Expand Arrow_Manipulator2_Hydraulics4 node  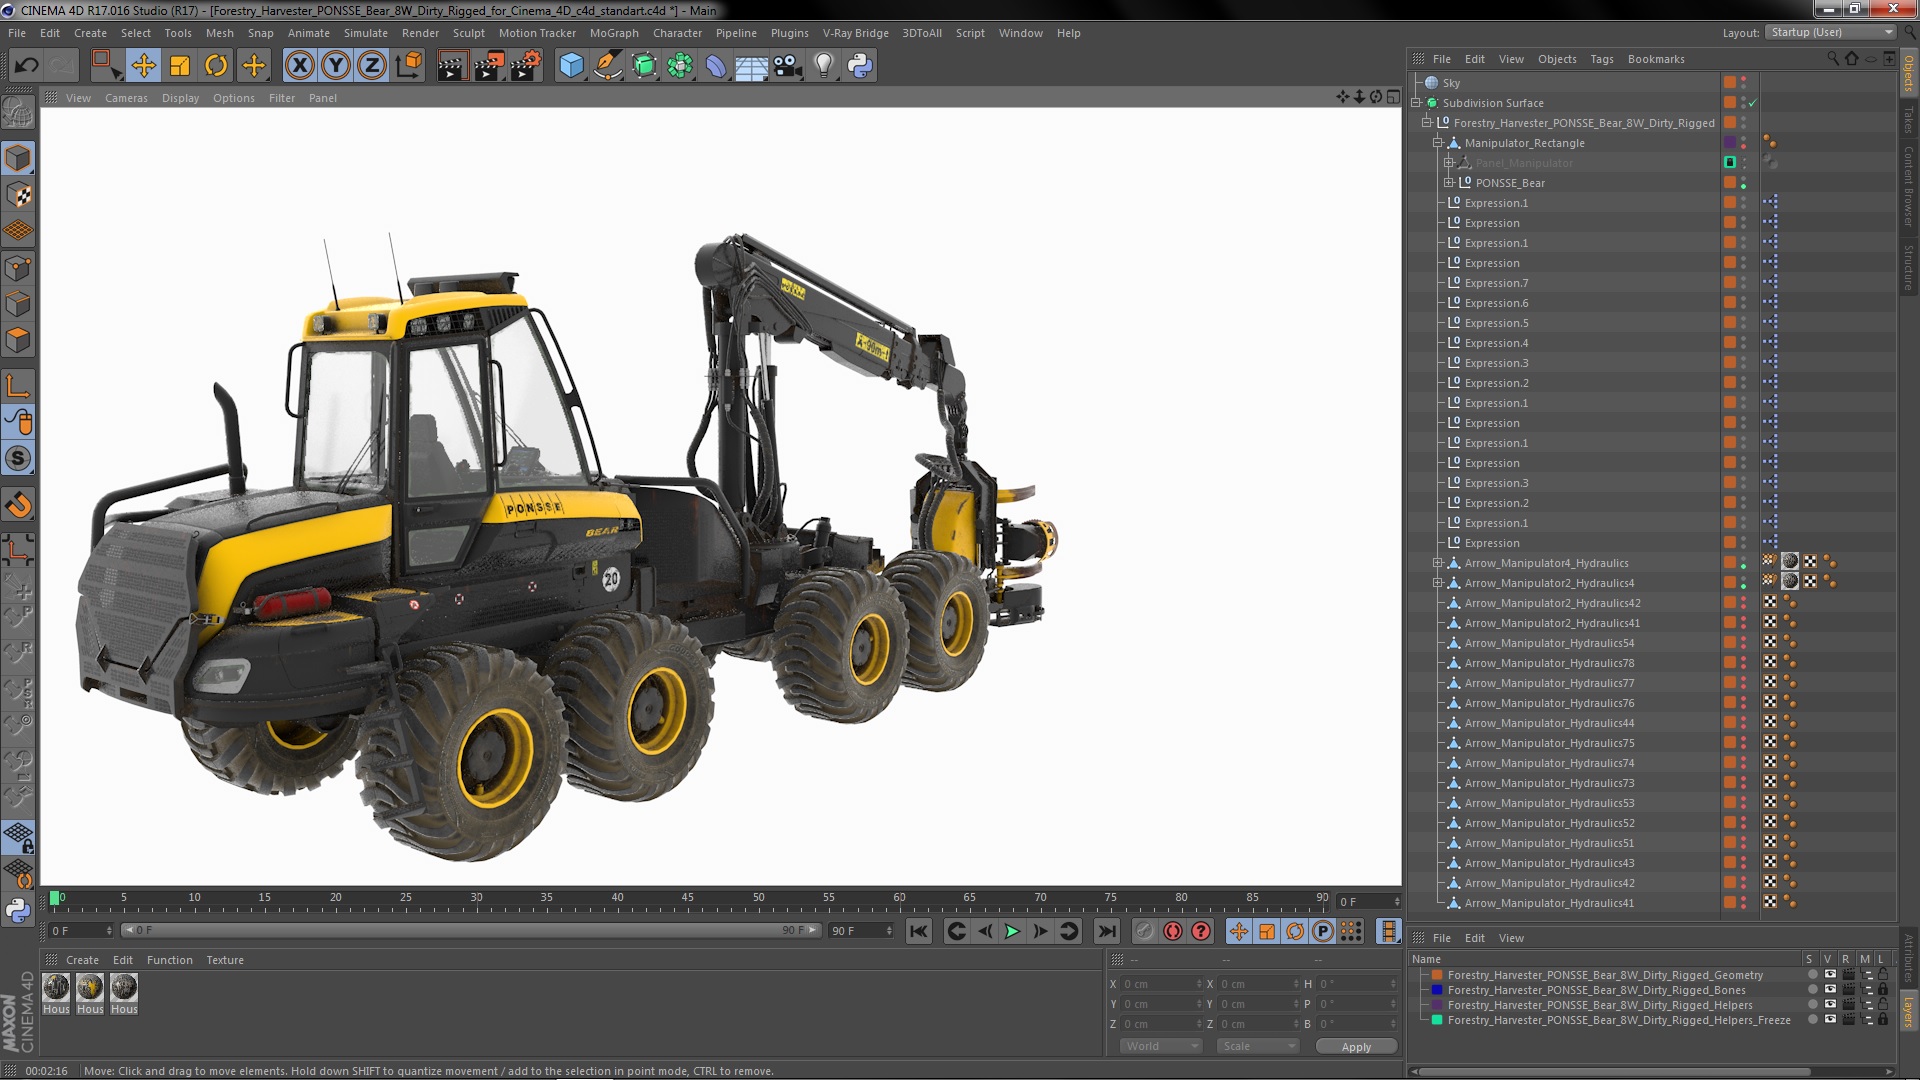[x=1438, y=583]
